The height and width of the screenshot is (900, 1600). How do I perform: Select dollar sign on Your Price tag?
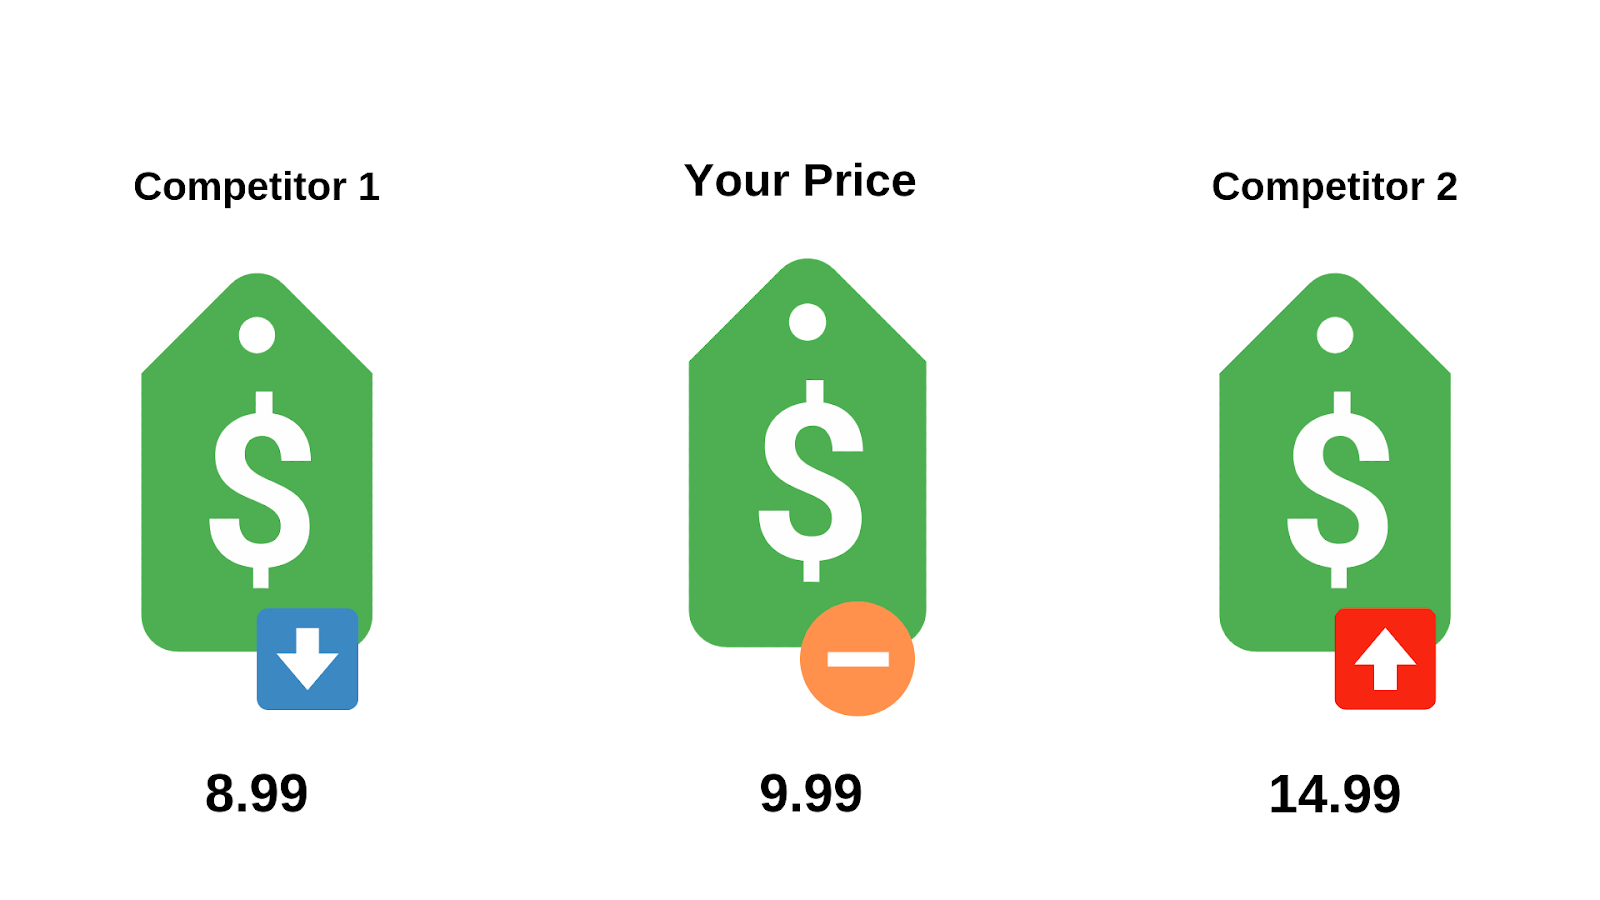pos(811,480)
